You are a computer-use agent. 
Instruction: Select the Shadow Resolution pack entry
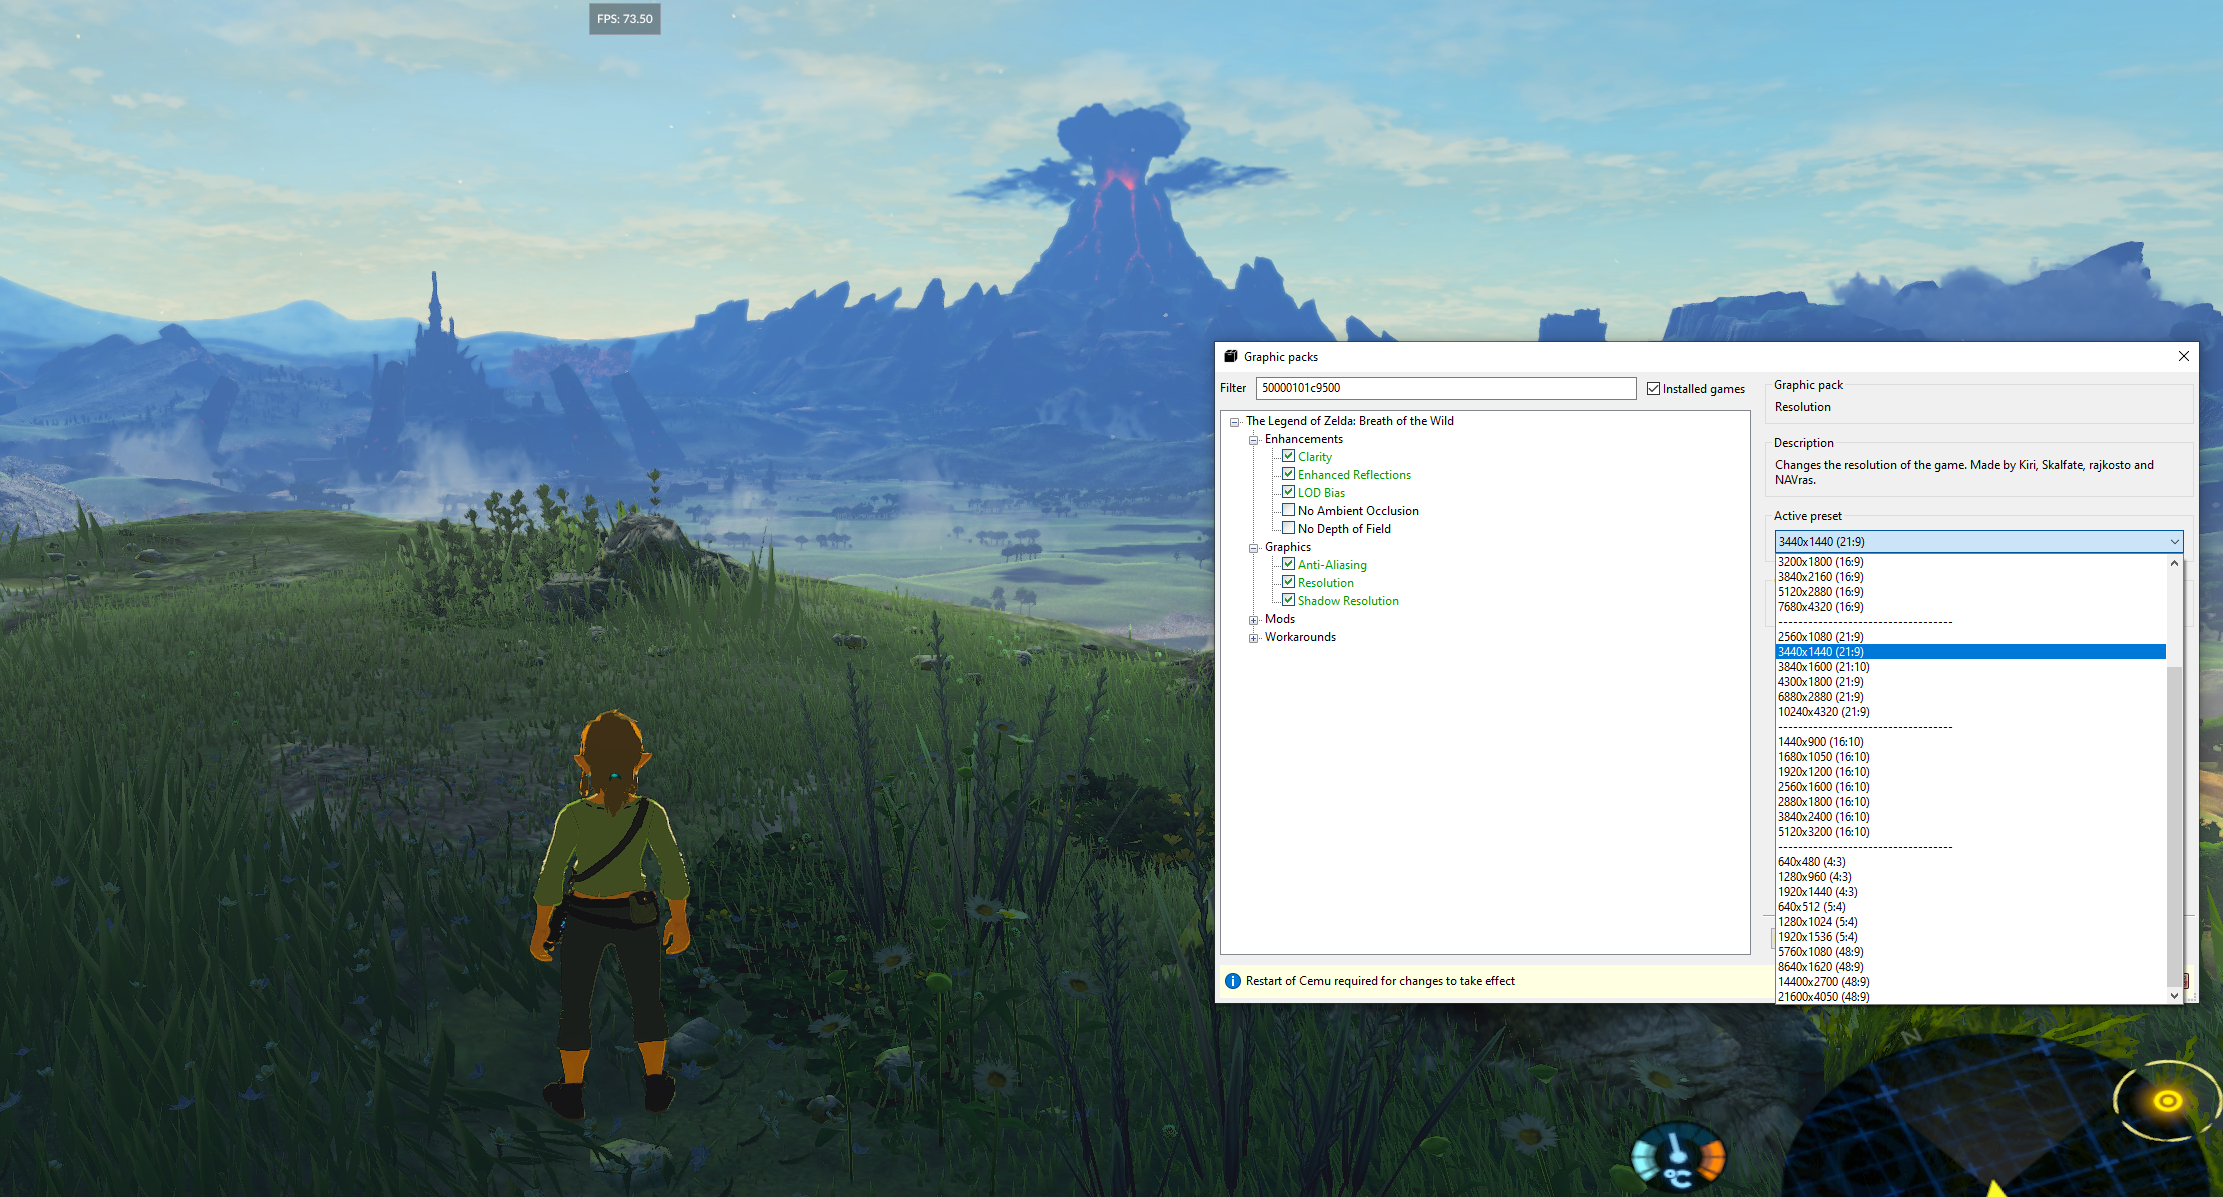pyautogui.click(x=1347, y=601)
